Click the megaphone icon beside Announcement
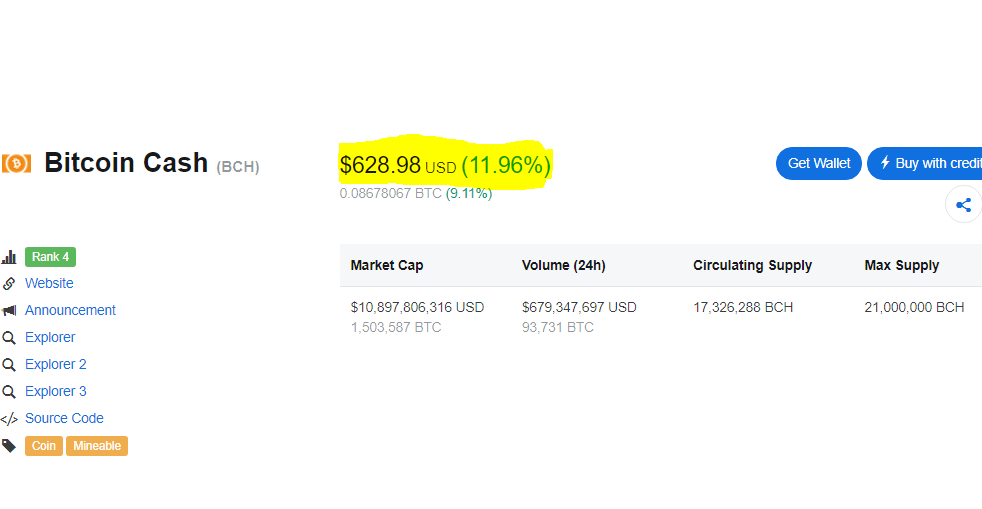The image size is (982, 509). (x=9, y=311)
